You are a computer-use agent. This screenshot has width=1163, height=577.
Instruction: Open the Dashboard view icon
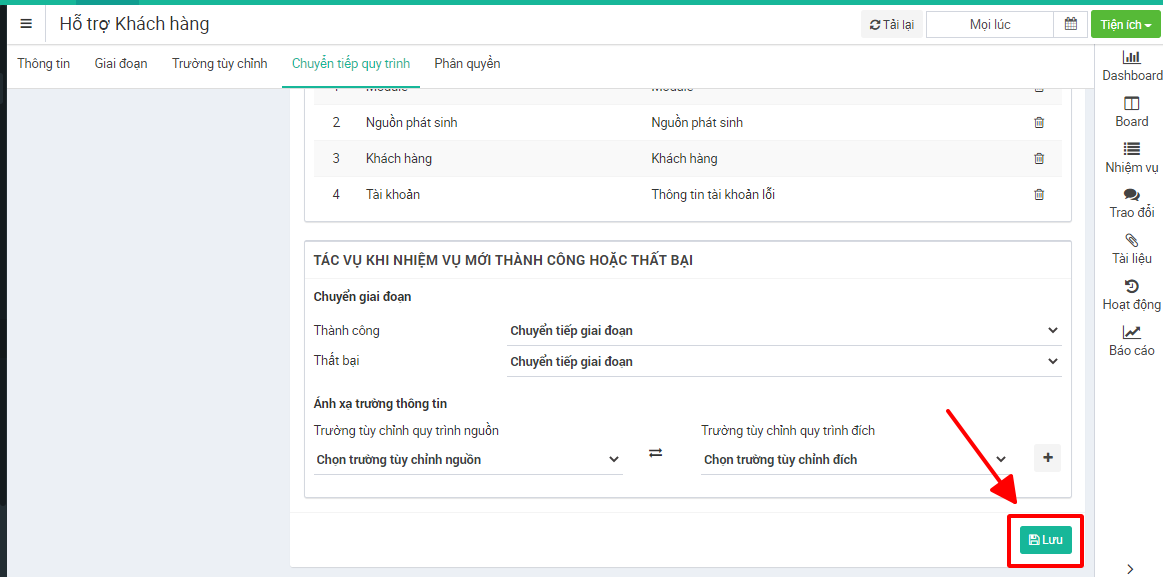click(1132, 58)
